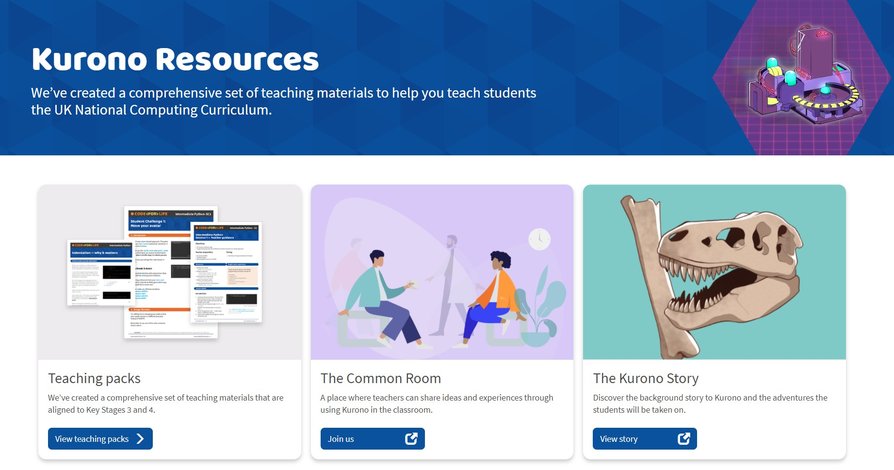Click the potted plant in the Common Room image
Screen dimensions: 894x470
point(539,310)
